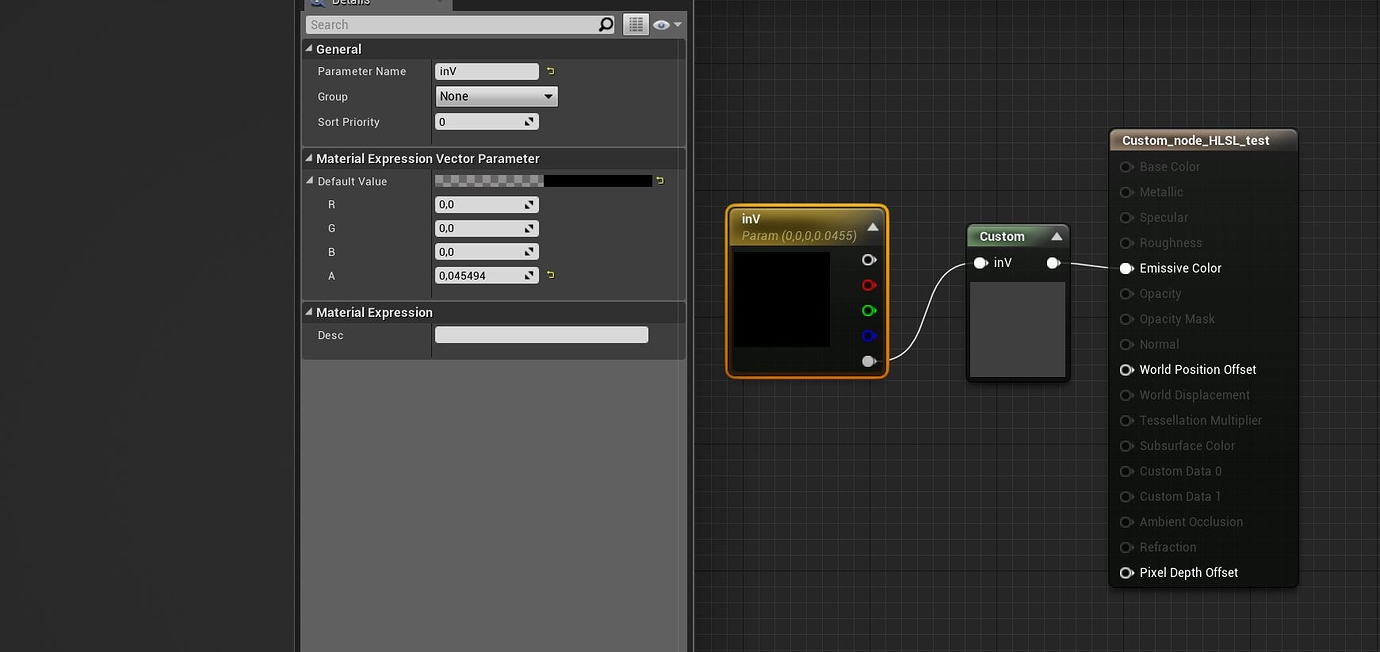Click the Opacity pin on the result node
1380x652 pixels.
(1126, 293)
